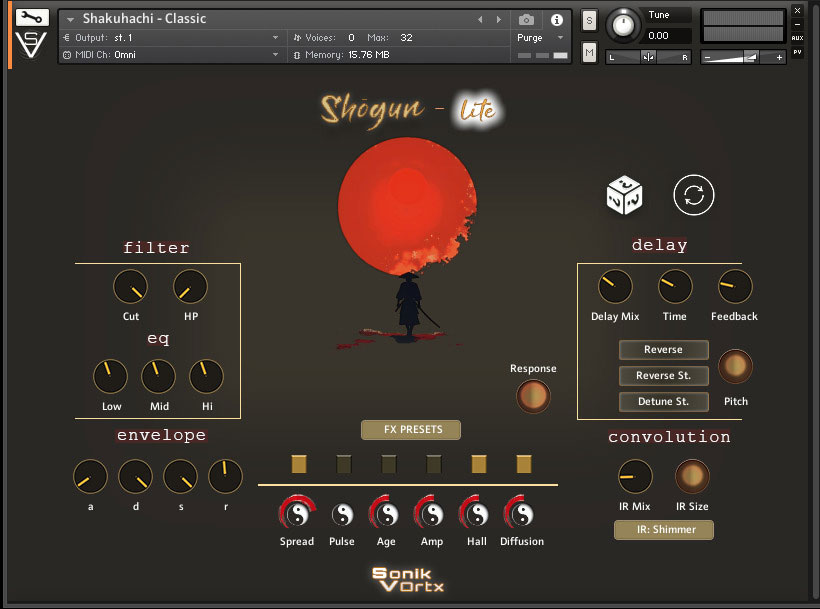
Task: Toggle the Amp effect switch
Action: (x=434, y=464)
